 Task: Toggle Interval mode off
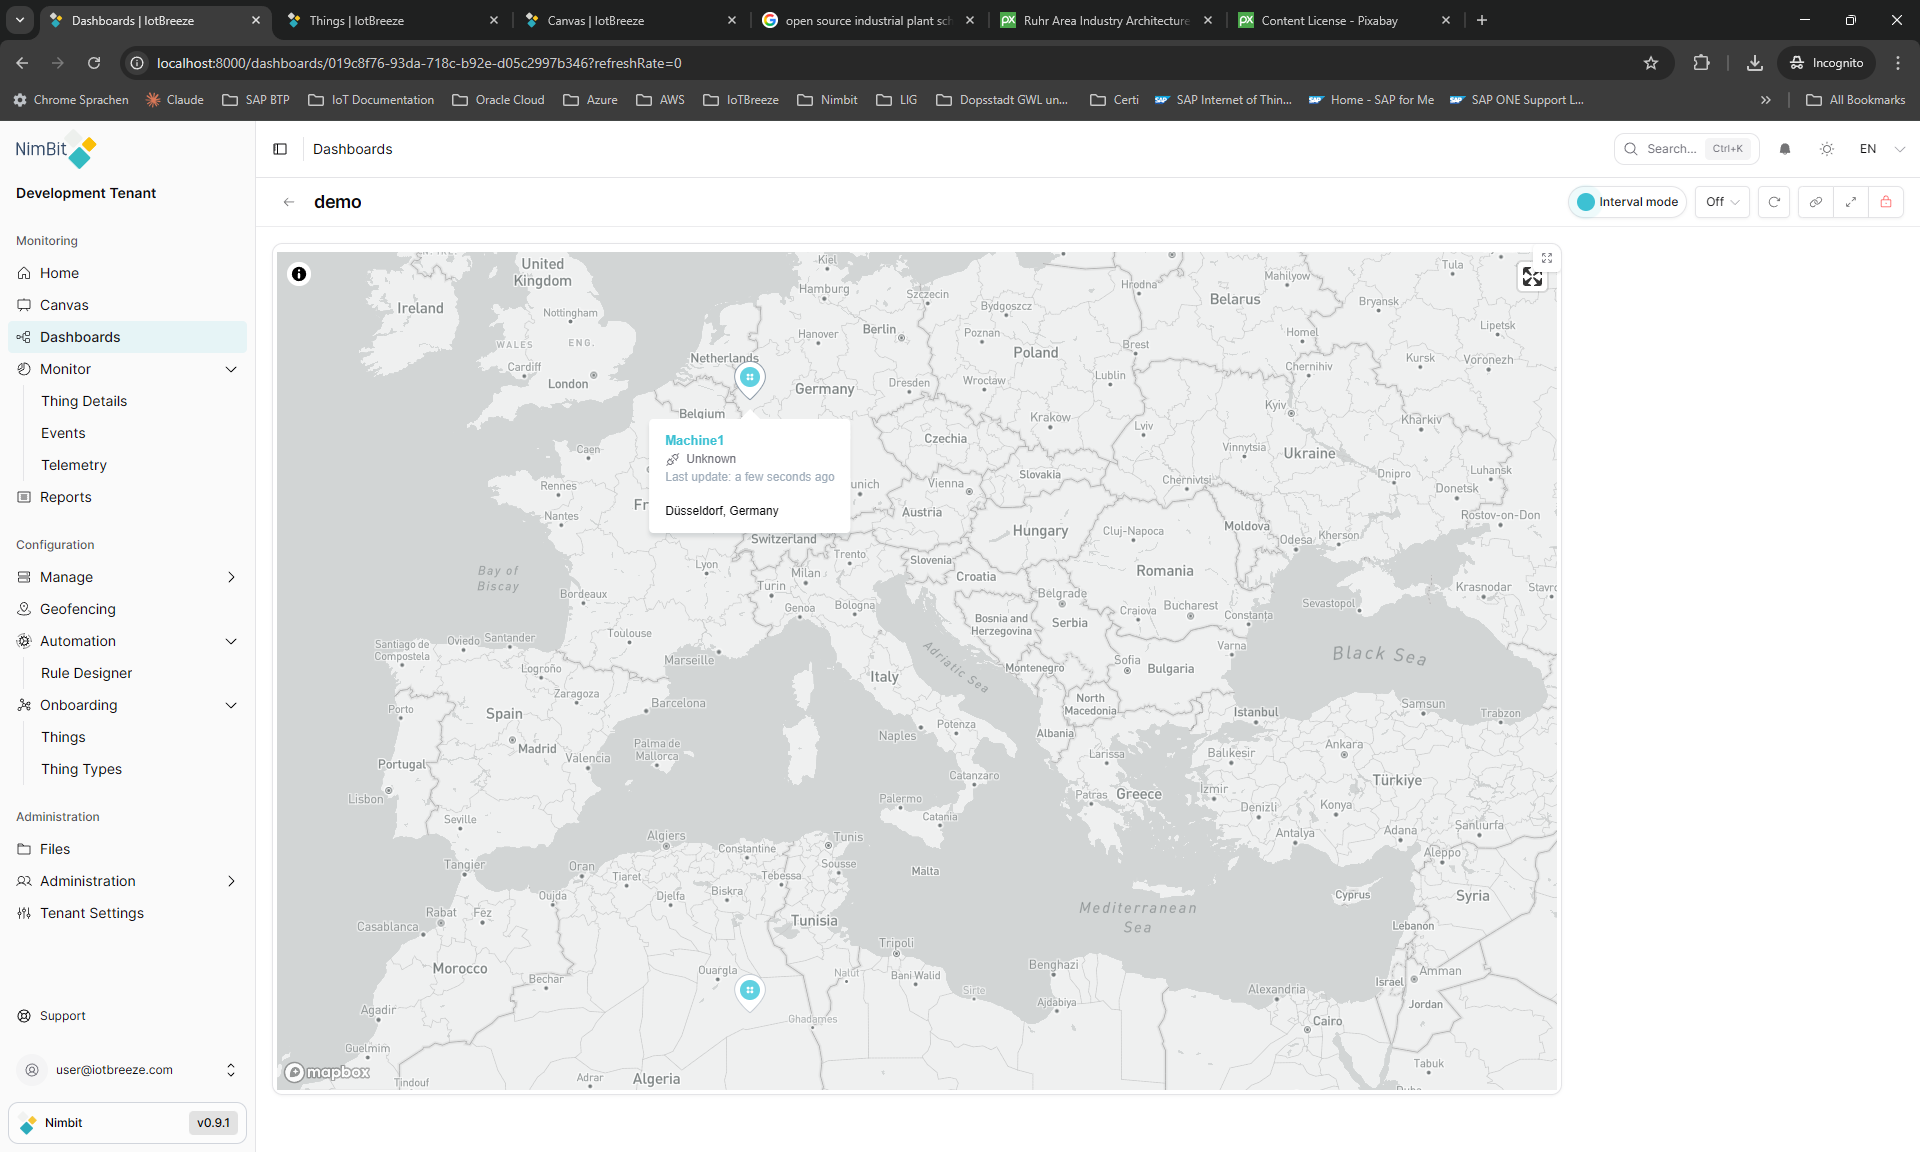pos(1627,202)
